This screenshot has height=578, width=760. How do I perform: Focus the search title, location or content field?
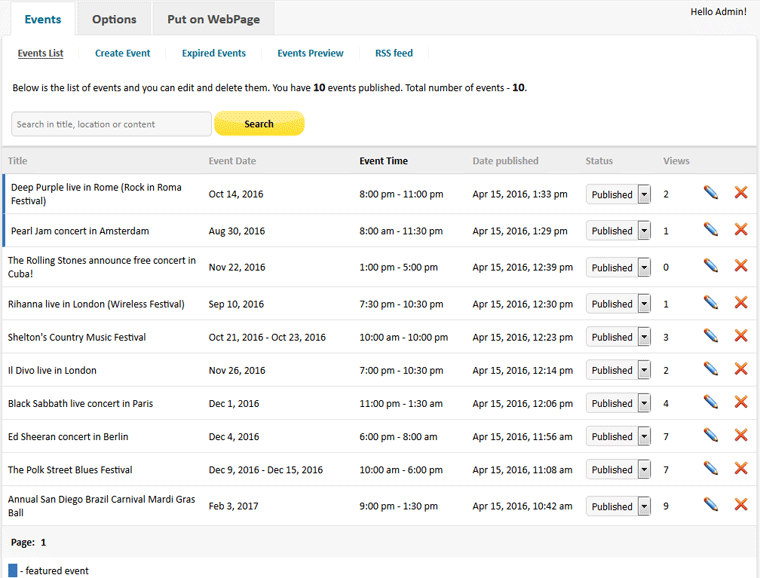pyautogui.click(x=111, y=124)
